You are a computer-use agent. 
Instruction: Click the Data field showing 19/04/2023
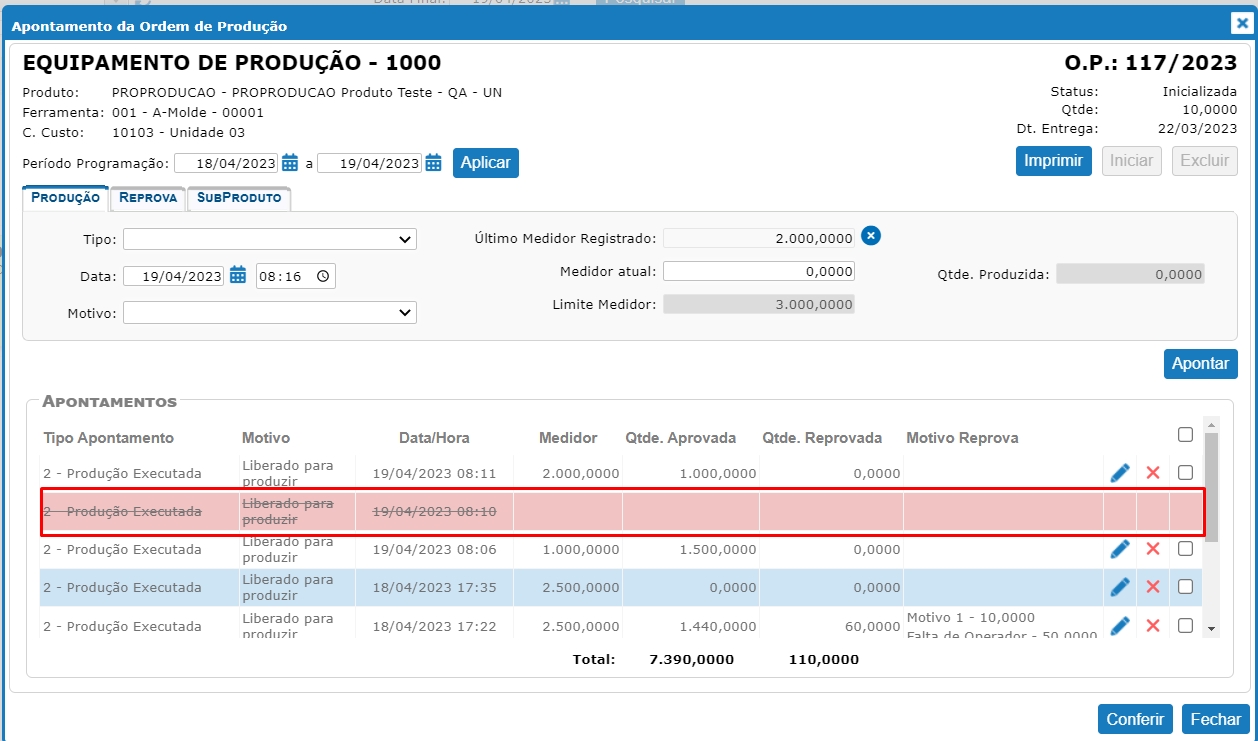(175, 276)
